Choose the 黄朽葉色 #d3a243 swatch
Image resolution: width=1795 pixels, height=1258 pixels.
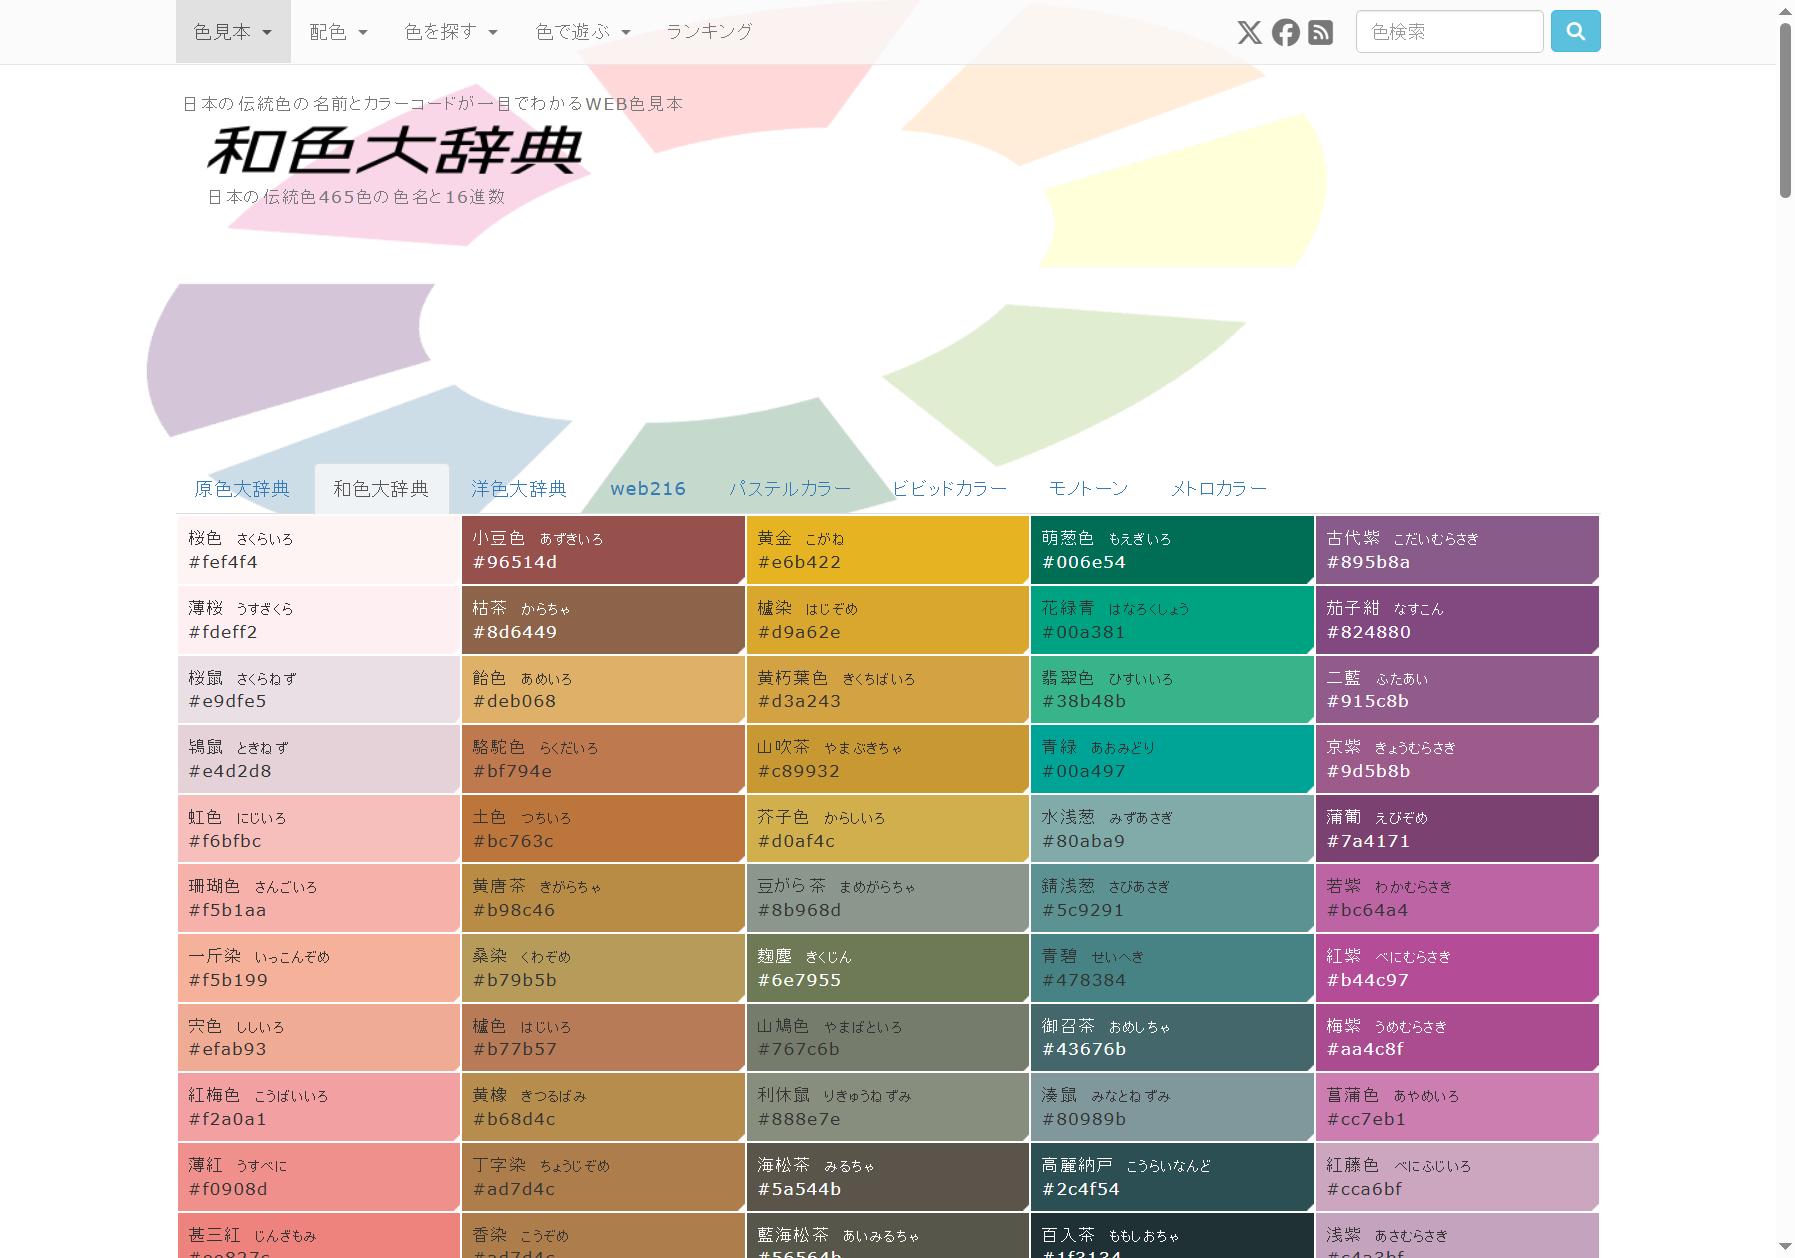pyautogui.click(x=887, y=689)
